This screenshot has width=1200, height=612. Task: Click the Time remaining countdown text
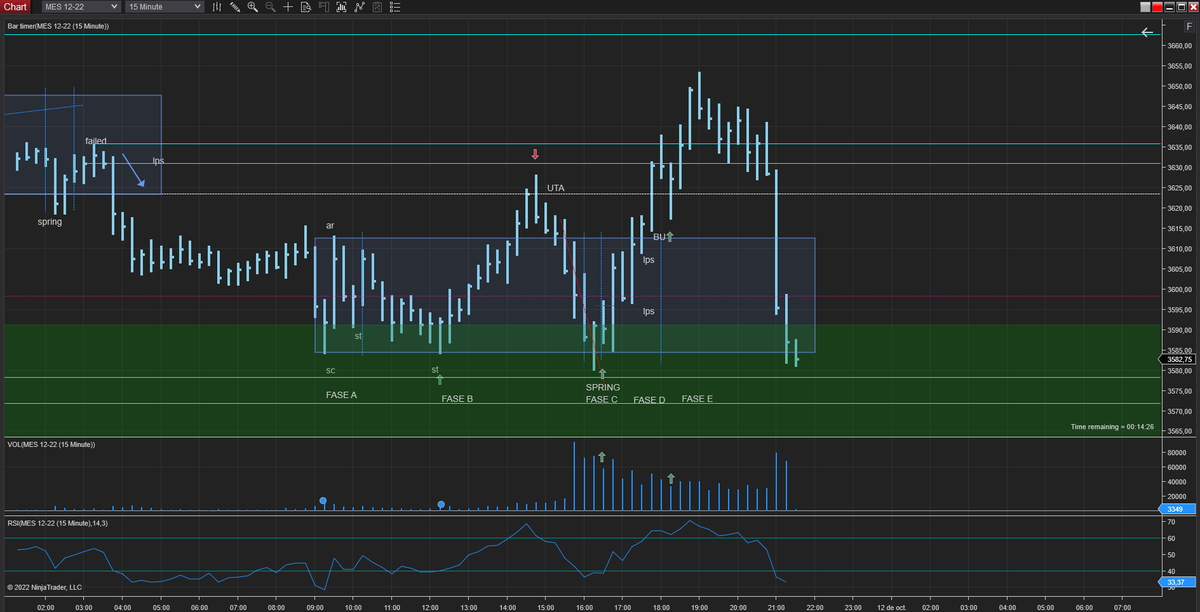pos(1112,427)
